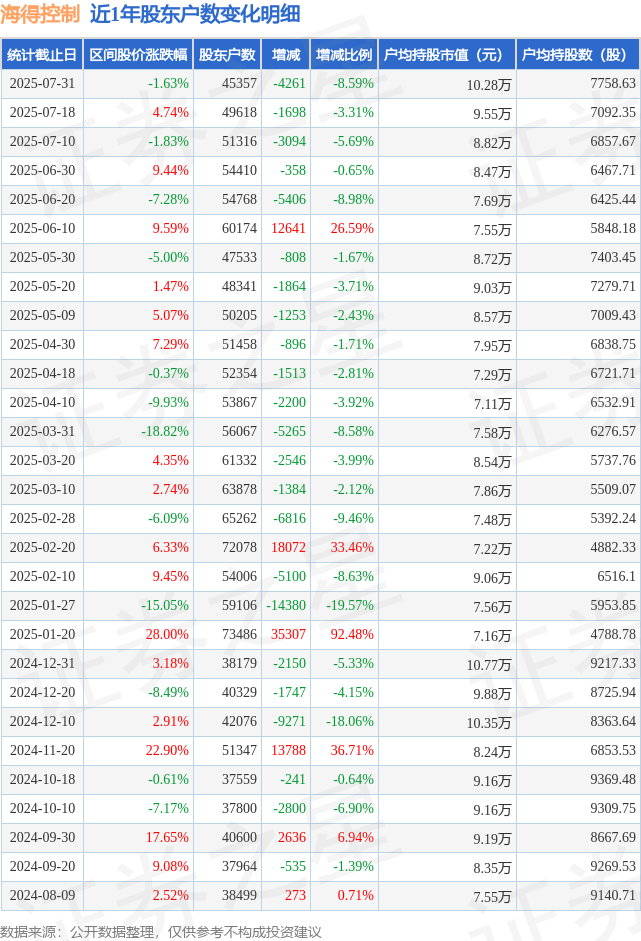Select the 2024-08-09 date cell
This screenshot has width=641, height=941.
43,895
